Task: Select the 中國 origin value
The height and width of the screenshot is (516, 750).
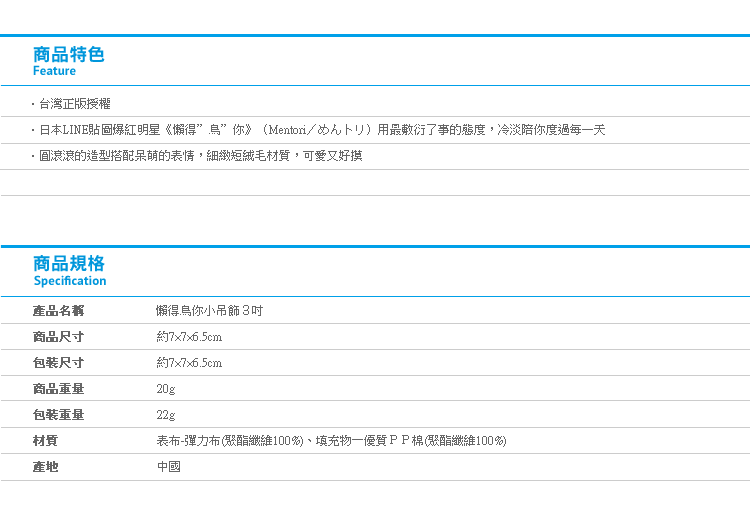Action: 169,466
